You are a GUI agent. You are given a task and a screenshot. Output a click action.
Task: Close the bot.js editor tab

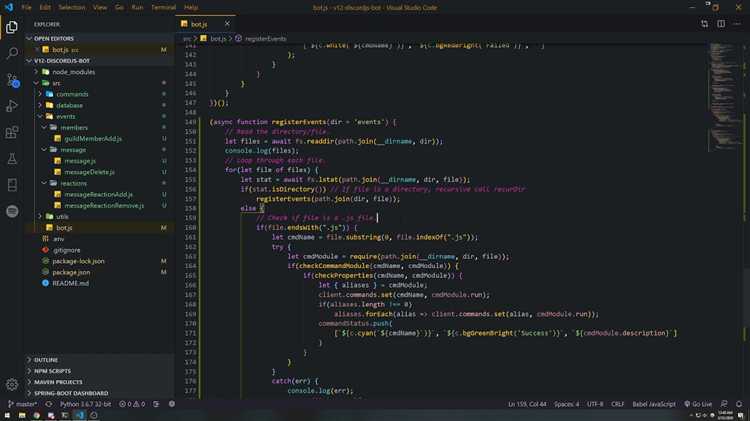click(227, 23)
